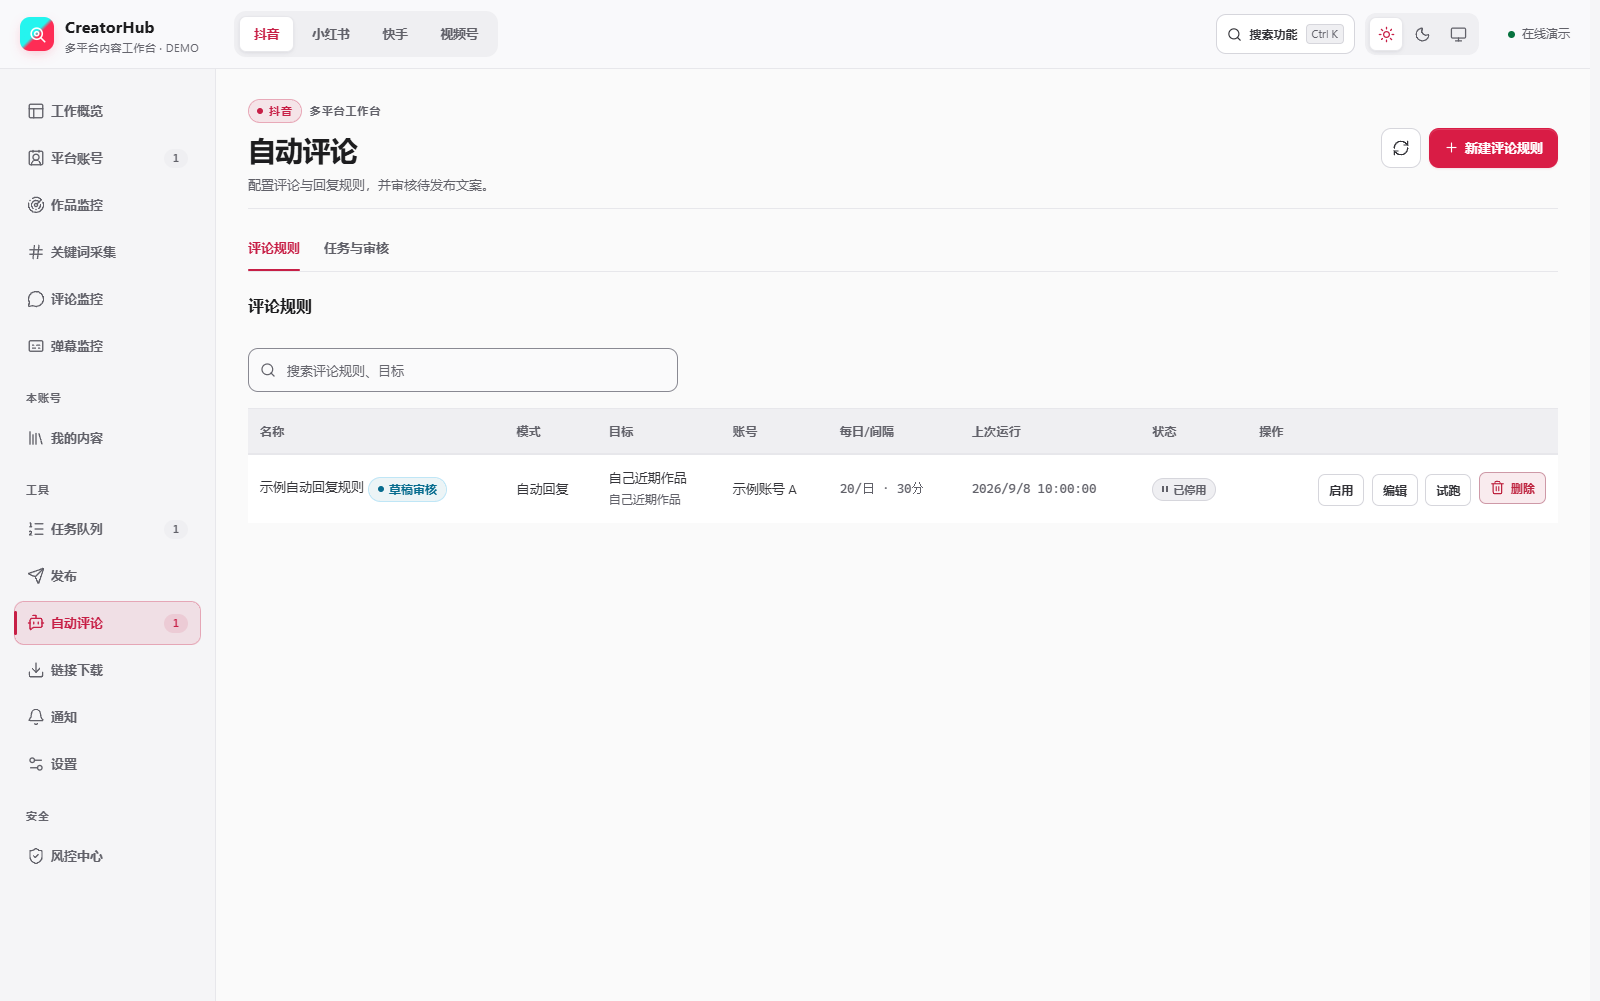Open 关键词采集 hashtag item
This screenshot has width=1600, height=1001.
[107, 252]
